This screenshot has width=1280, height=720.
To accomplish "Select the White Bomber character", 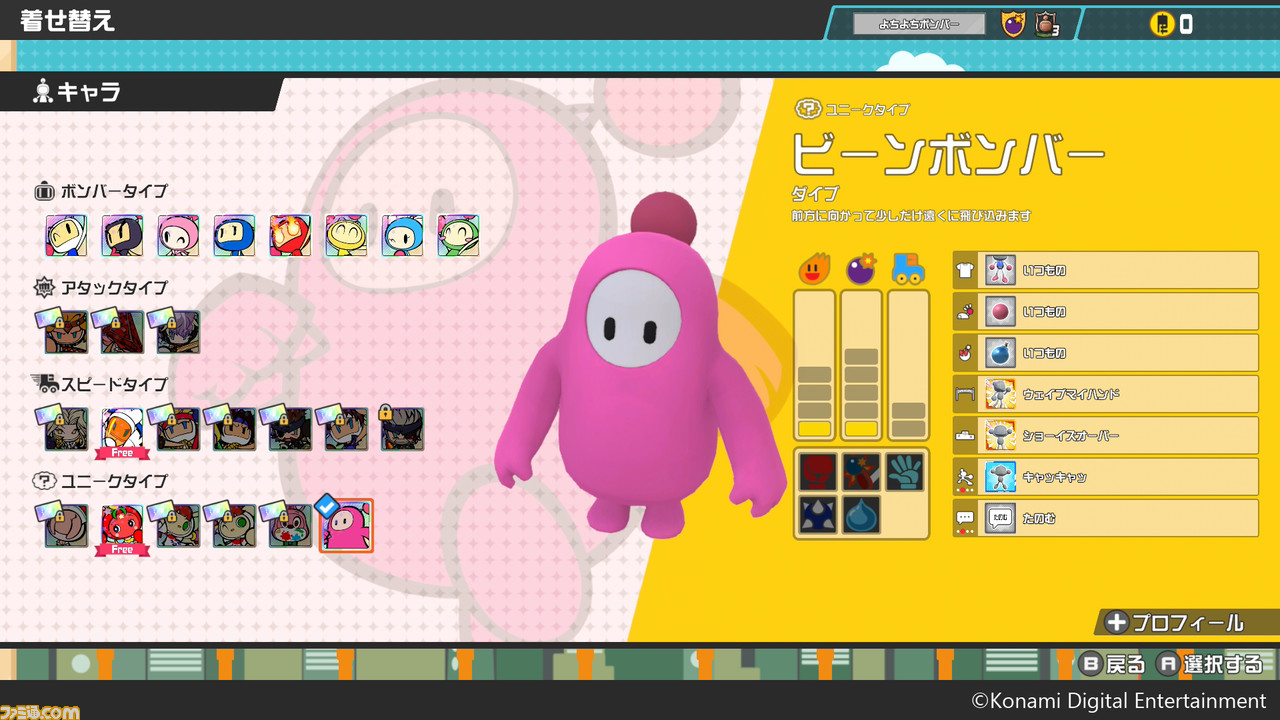I will pyautogui.click(x=66, y=236).
